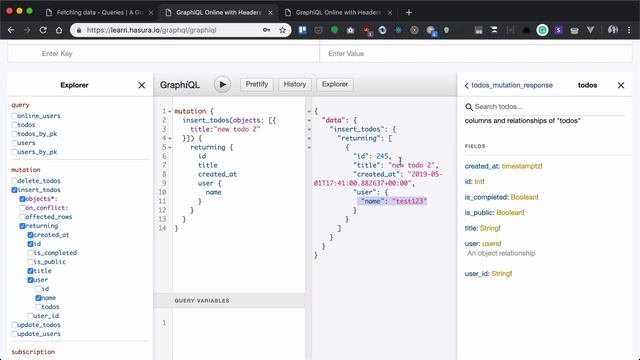Check the is_public field
Screen dimensions: 640x360
coord(30,262)
